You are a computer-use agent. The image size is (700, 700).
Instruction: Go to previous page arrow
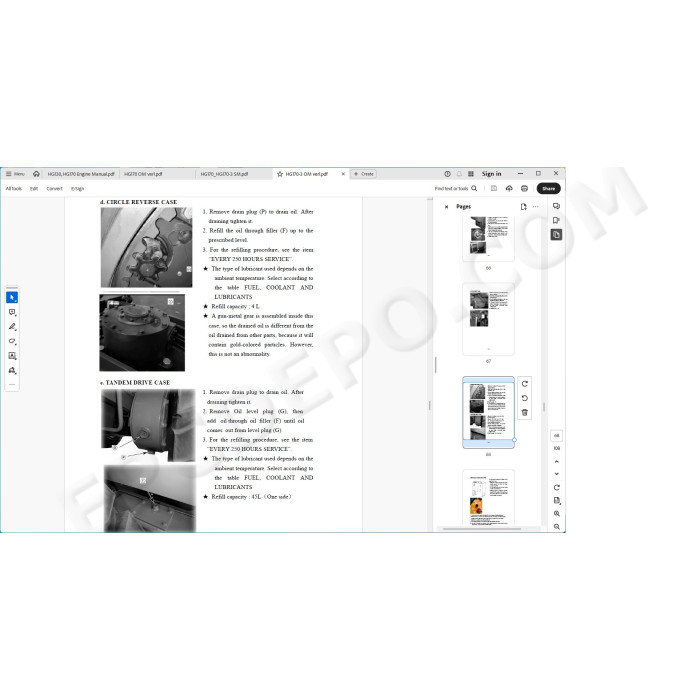tap(556, 462)
